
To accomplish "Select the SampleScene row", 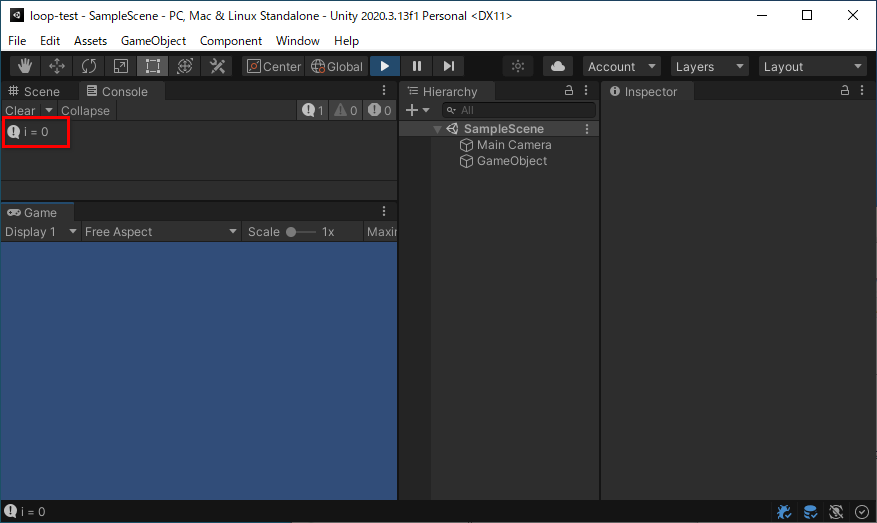I will (499, 129).
